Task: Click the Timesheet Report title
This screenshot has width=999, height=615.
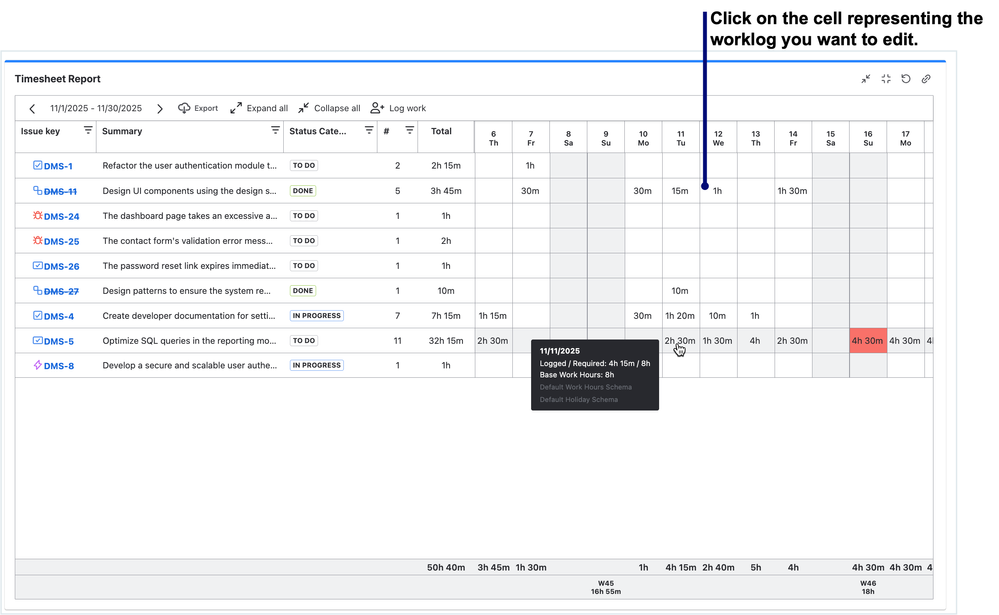Action: (58, 79)
